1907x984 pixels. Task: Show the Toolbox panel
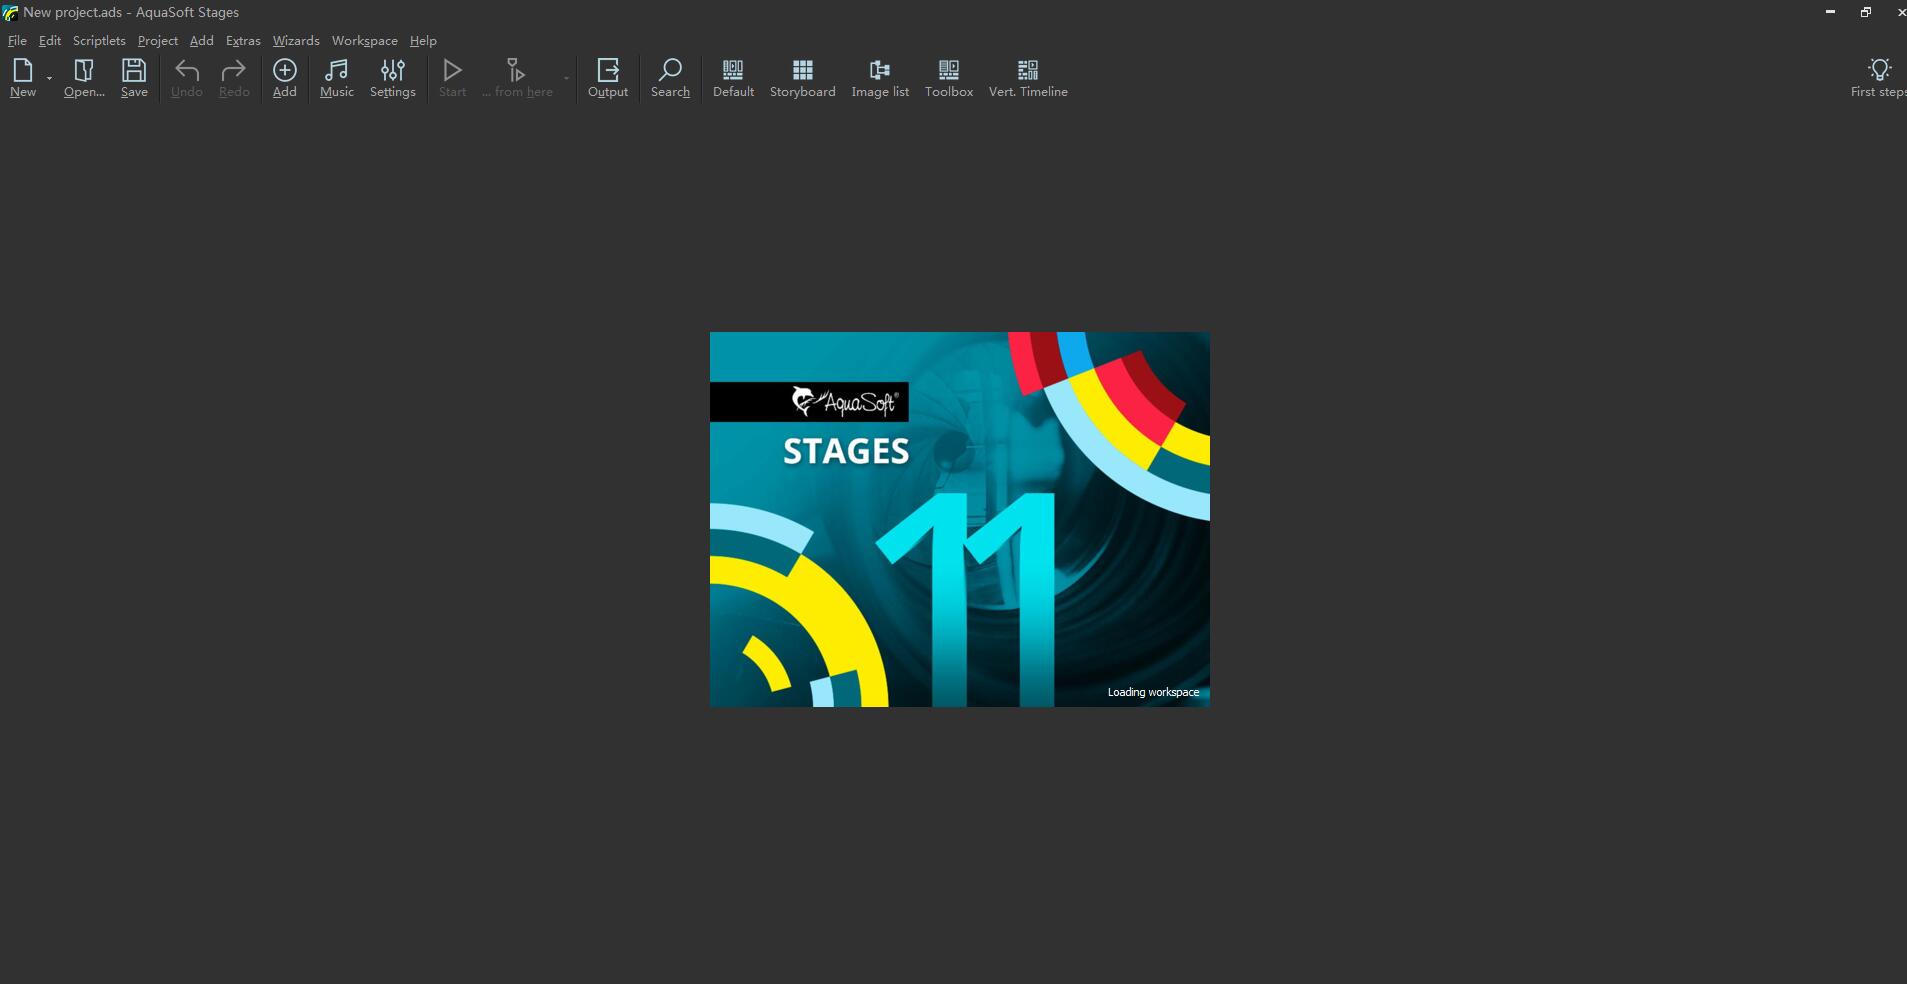[947, 77]
